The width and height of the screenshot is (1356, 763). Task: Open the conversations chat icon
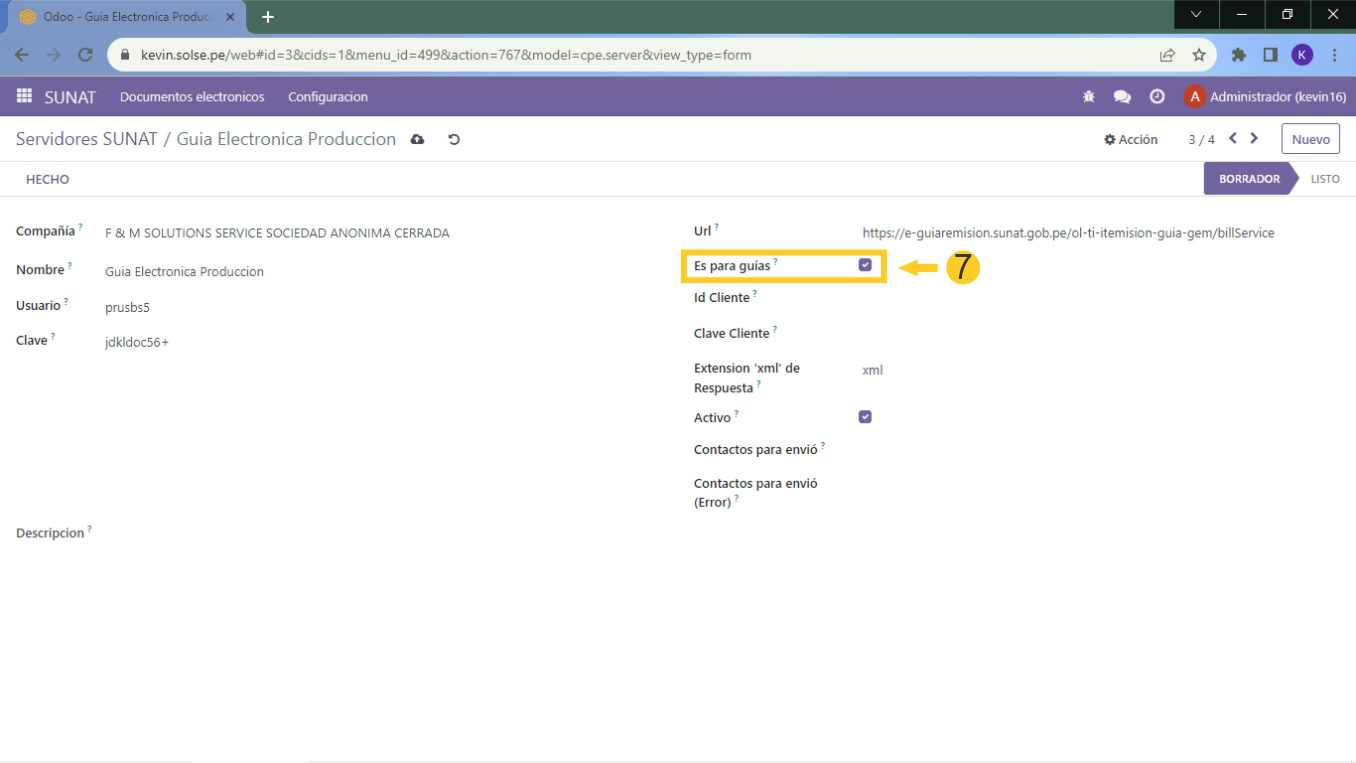pos(1122,97)
